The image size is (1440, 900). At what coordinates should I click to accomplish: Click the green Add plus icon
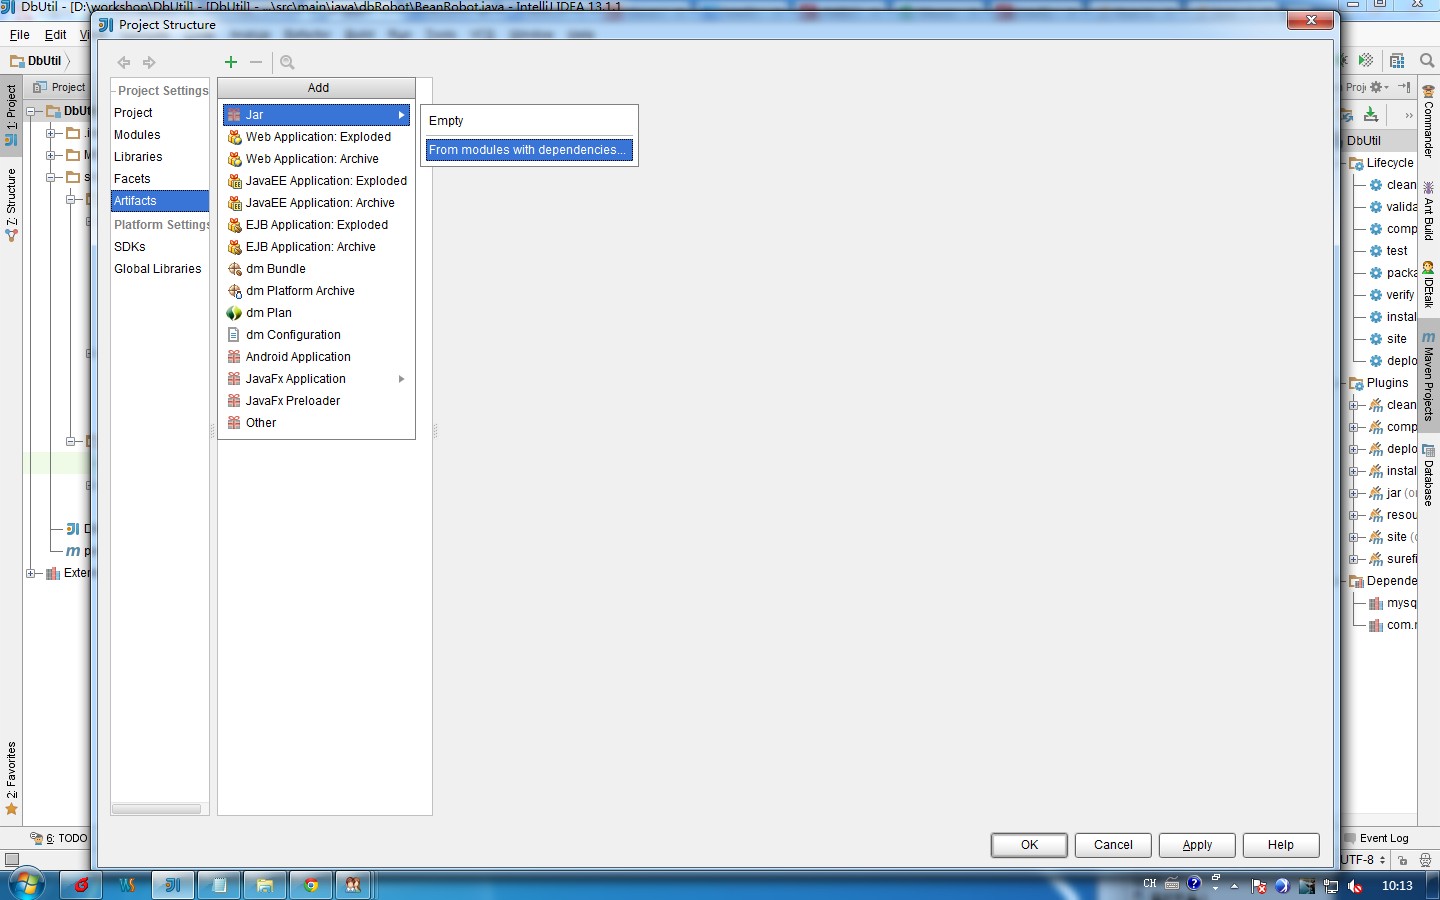click(231, 62)
